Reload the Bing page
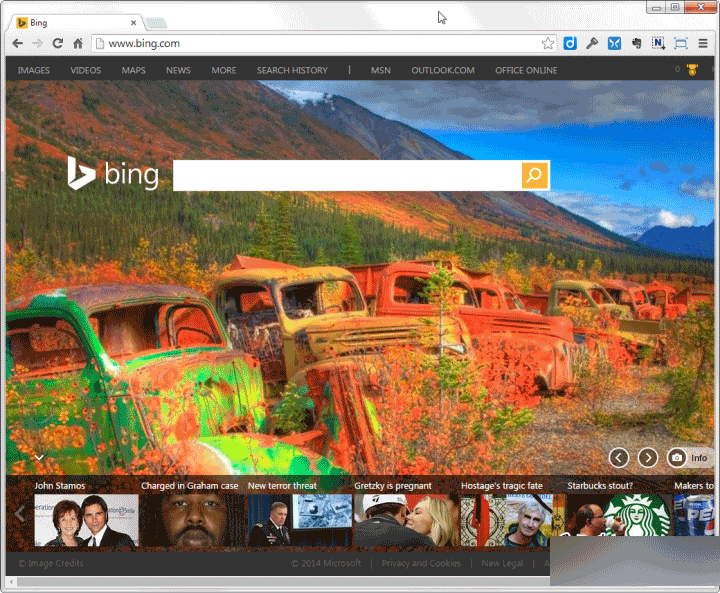Image resolution: width=720 pixels, height=593 pixels. click(x=57, y=44)
